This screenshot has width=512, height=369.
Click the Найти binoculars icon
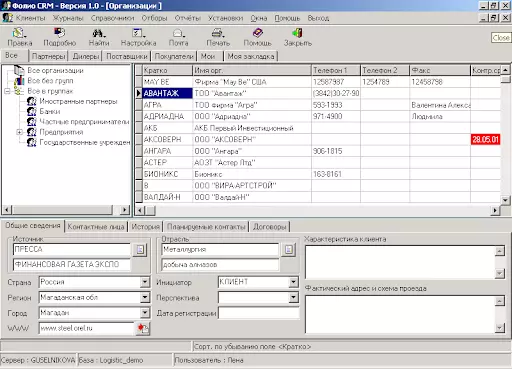tap(98, 33)
